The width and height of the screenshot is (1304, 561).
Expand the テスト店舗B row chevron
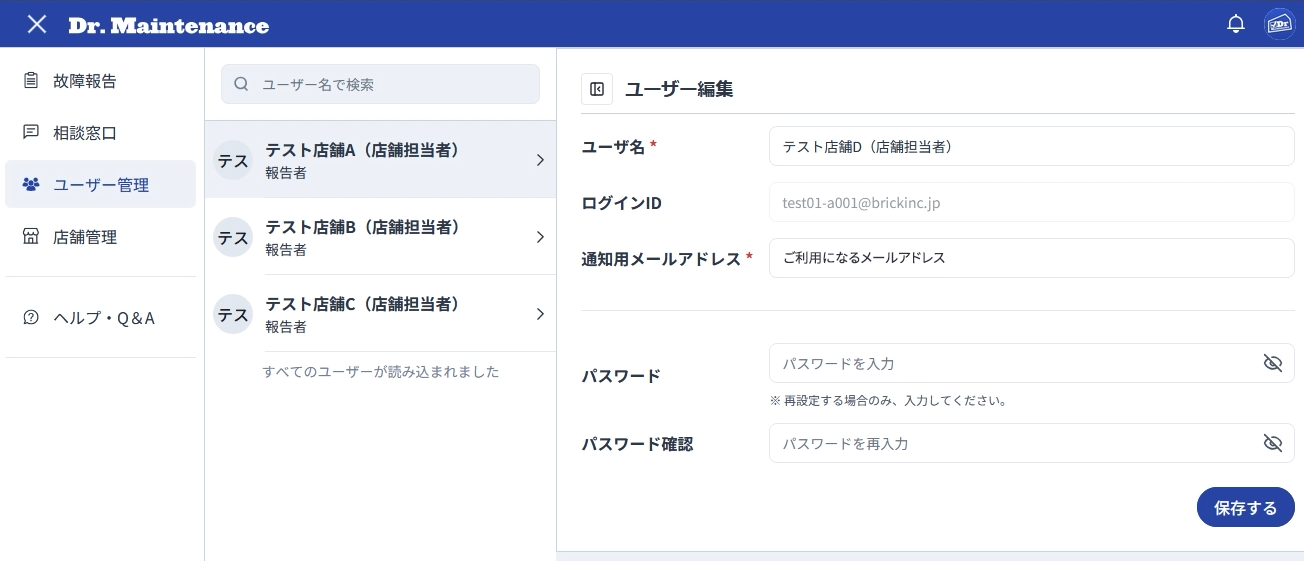click(540, 237)
